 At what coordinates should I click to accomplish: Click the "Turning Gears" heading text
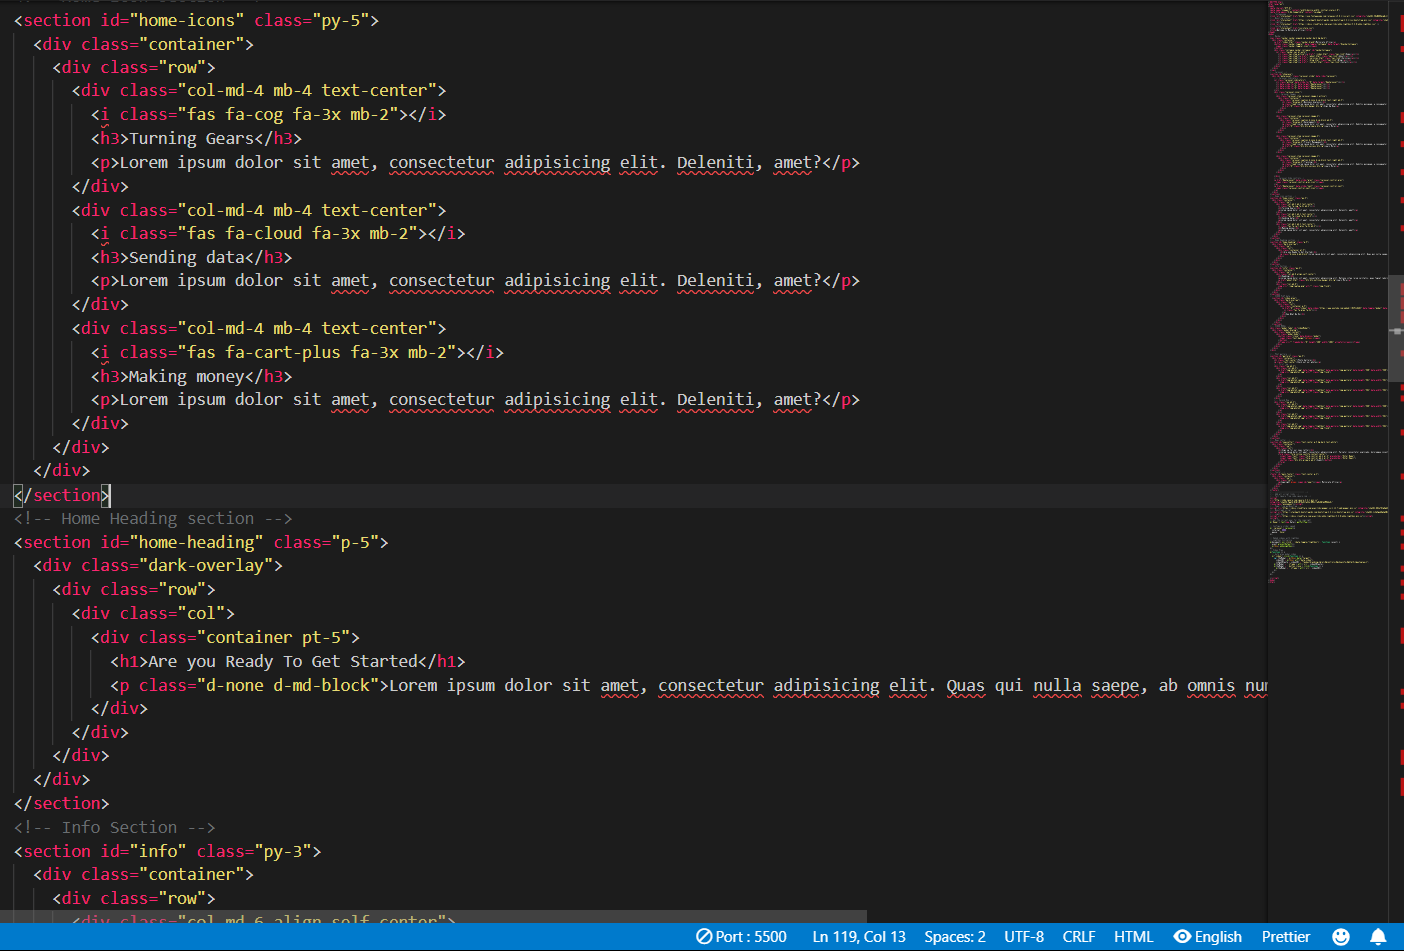pyautogui.click(x=191, y=139)
